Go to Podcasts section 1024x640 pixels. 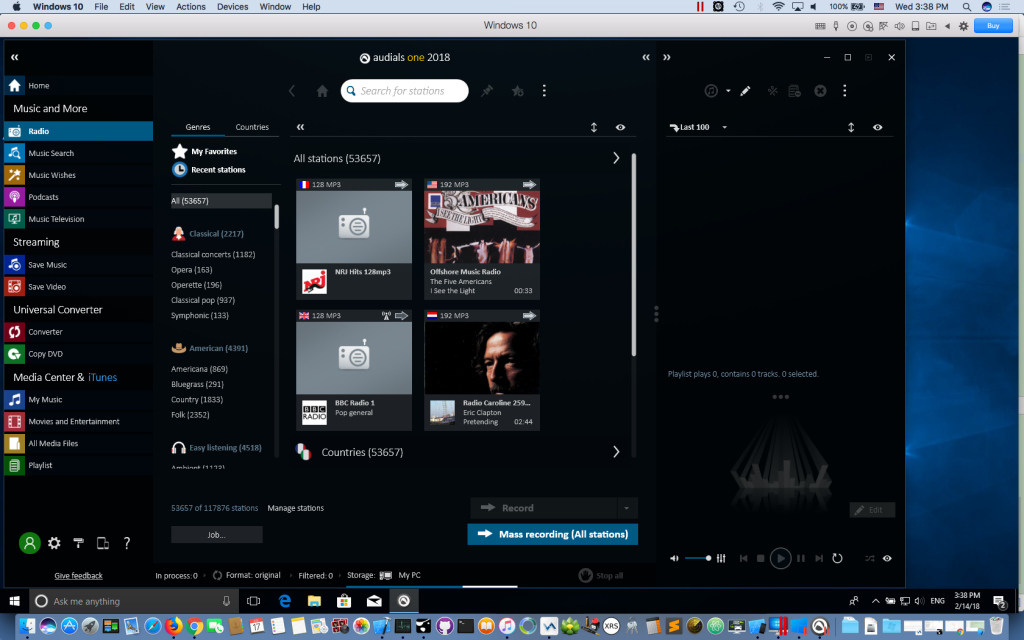78,197
